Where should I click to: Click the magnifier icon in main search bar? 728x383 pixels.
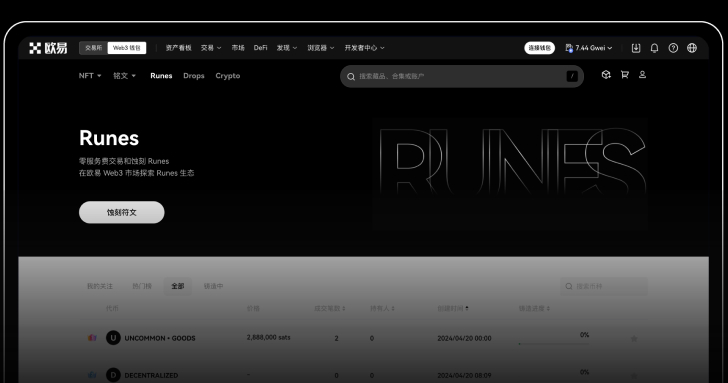351,77
